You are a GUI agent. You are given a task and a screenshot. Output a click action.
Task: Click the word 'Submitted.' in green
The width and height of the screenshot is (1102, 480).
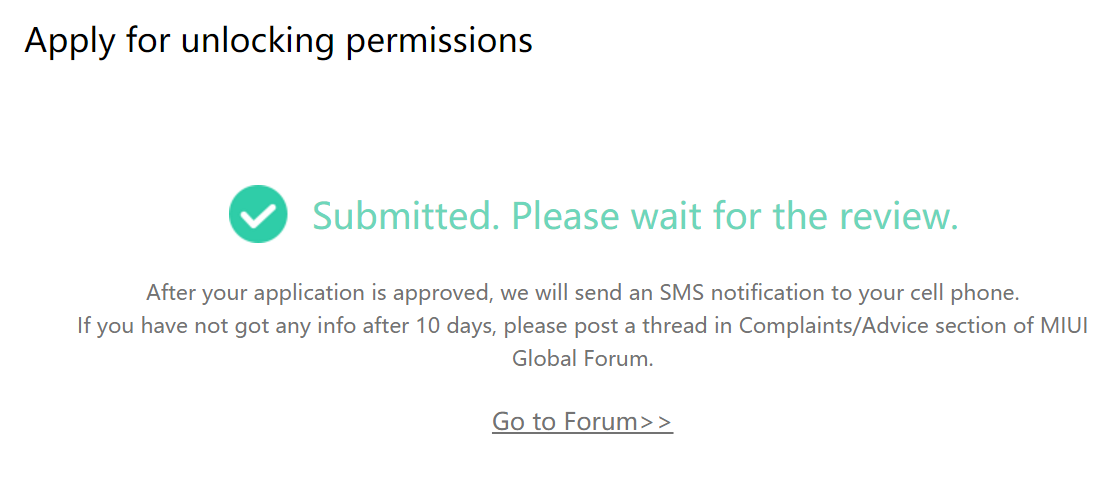pyautogui.click(x=405, y=216)
